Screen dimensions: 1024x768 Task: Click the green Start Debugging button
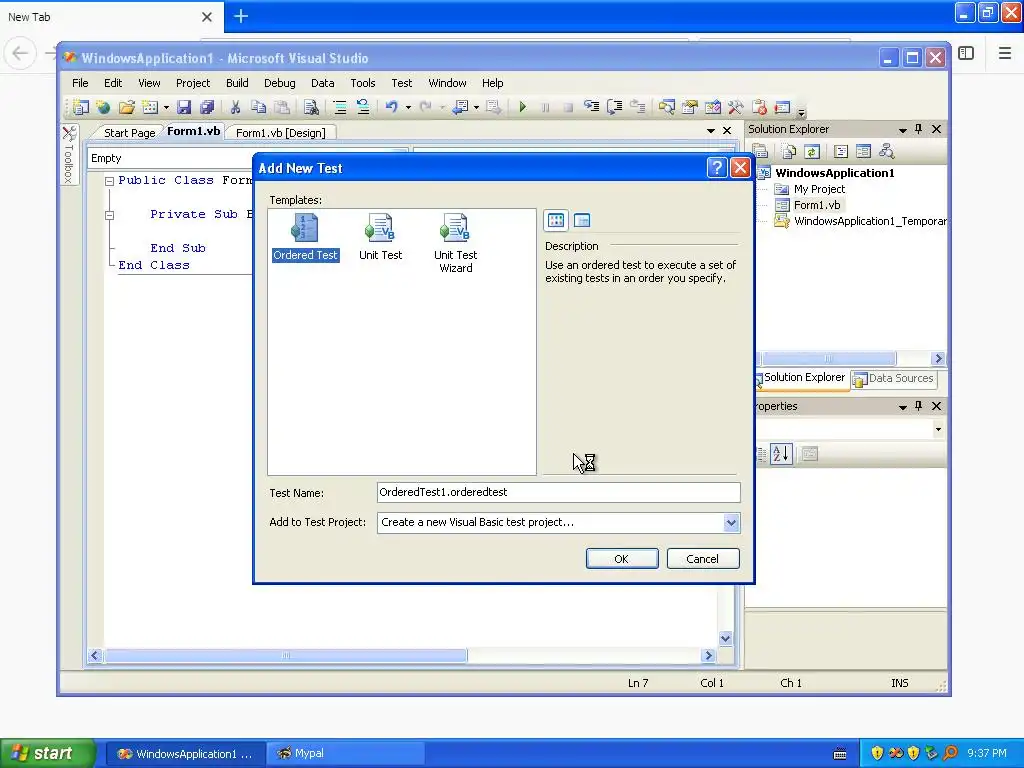522,107
